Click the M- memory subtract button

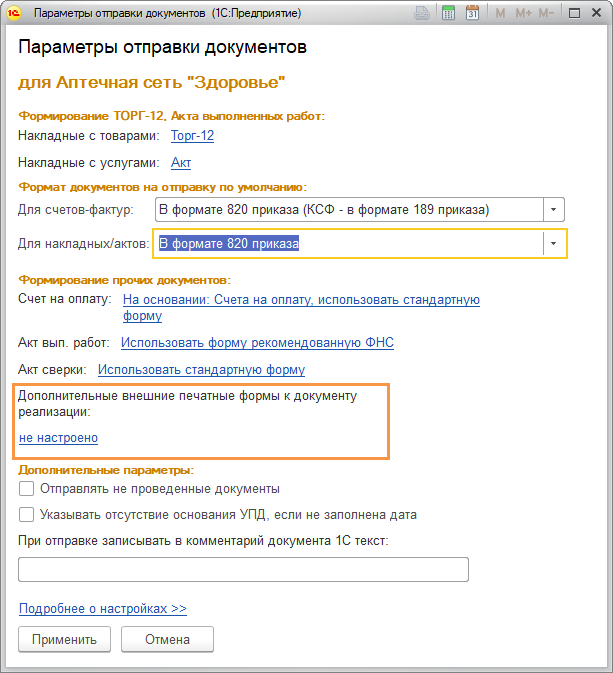click(x=546, y=13)
